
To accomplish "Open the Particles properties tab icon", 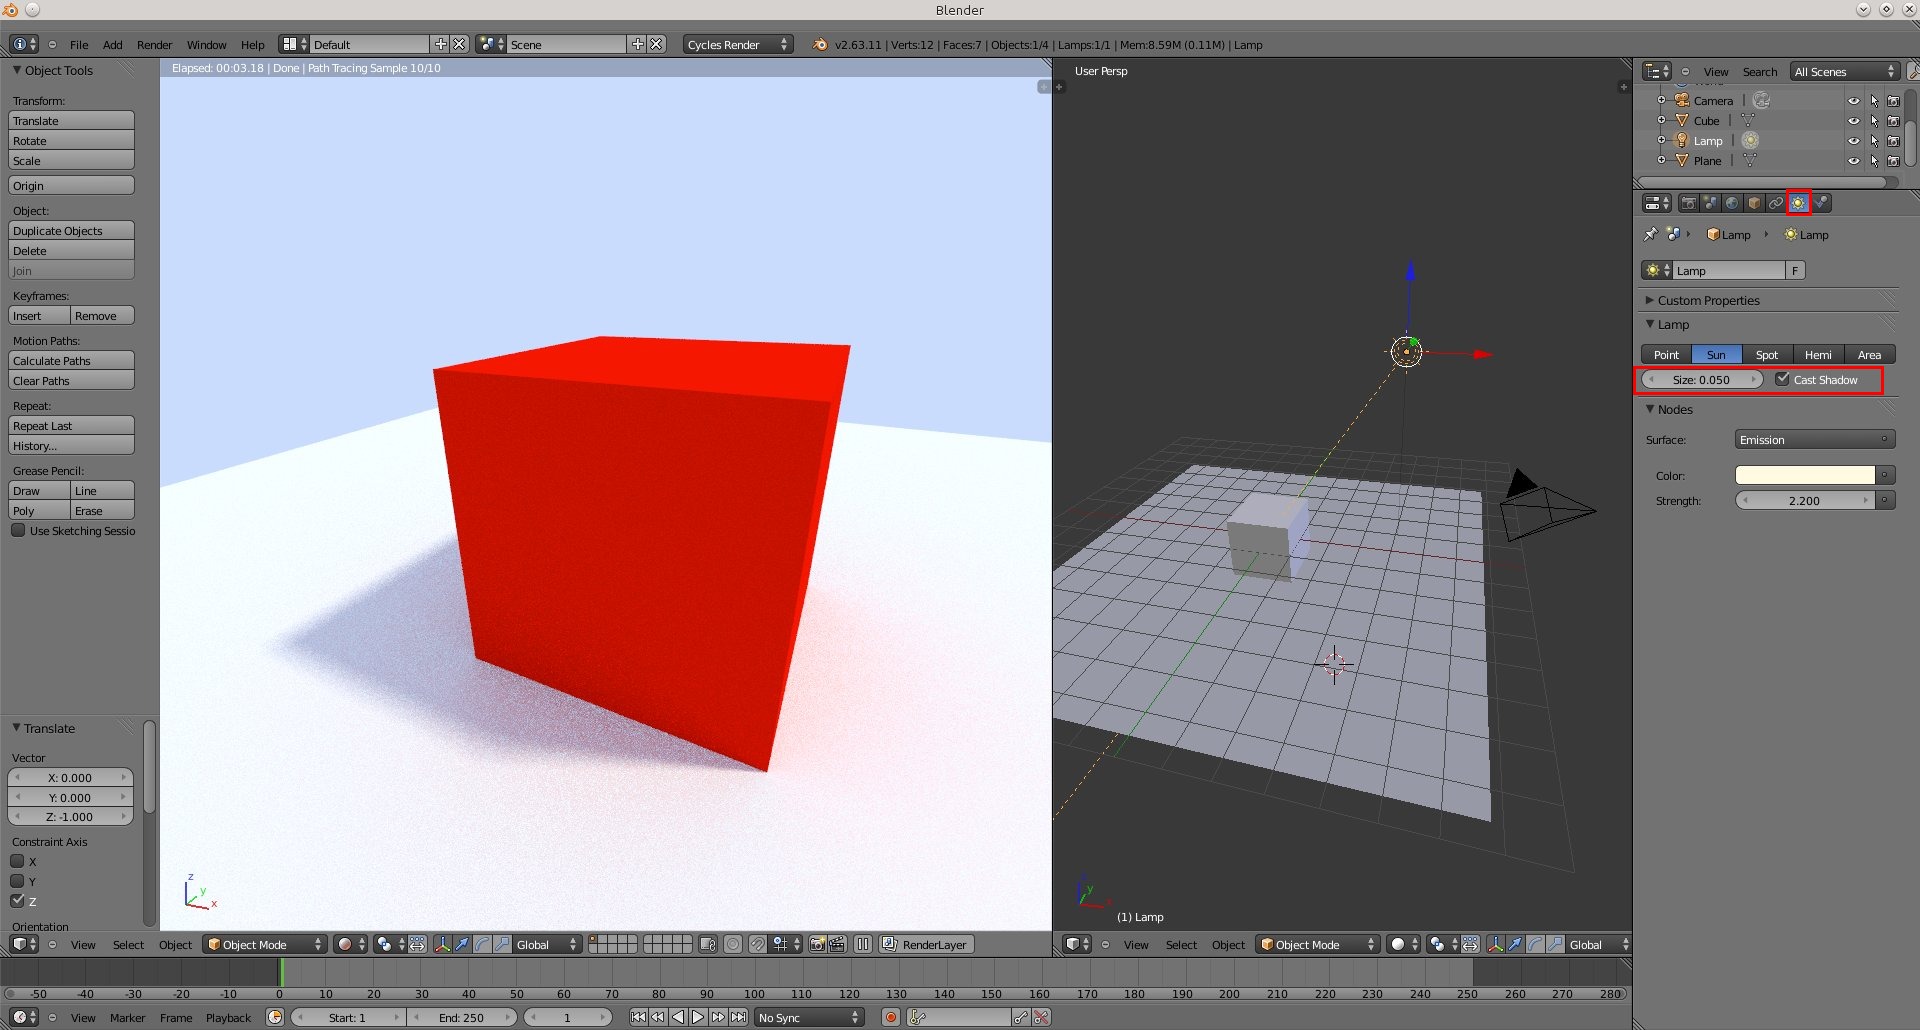I will pos(1821,203).
